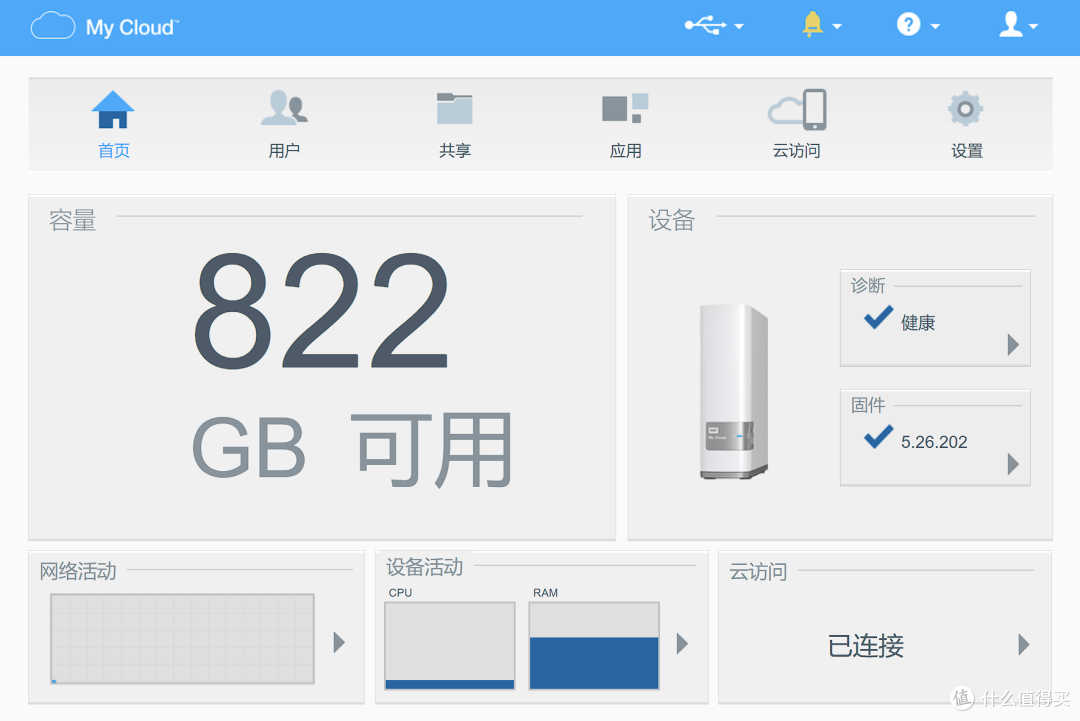This screenshot has width=1080, height=721.
Task: Click the My Cloud device image
Action: pyautogui.click(x=734, y=392)
